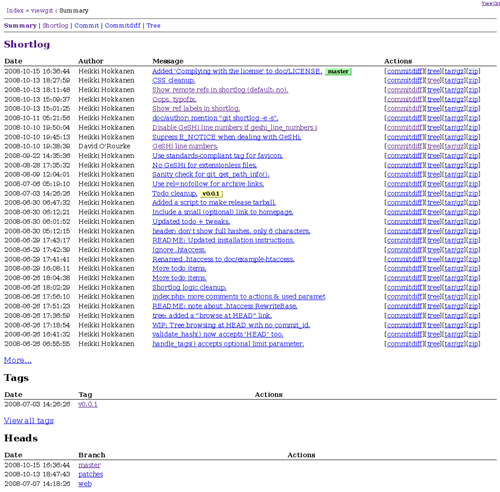Image resolution: width=500 pixels, height=492 pixels.
Task: Open 'Shortlog logic cleanup.' commit
Action: (x=189, y=288)
